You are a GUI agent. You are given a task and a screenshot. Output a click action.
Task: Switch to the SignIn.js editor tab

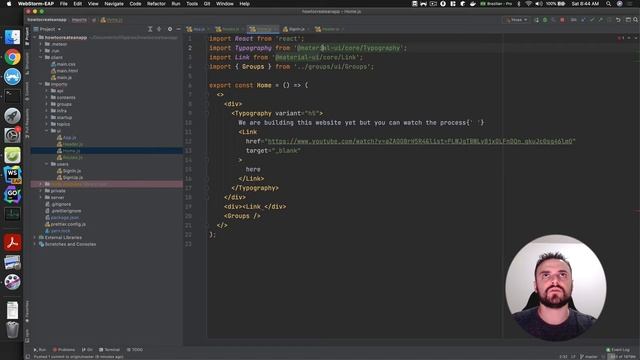coord(296,29)
